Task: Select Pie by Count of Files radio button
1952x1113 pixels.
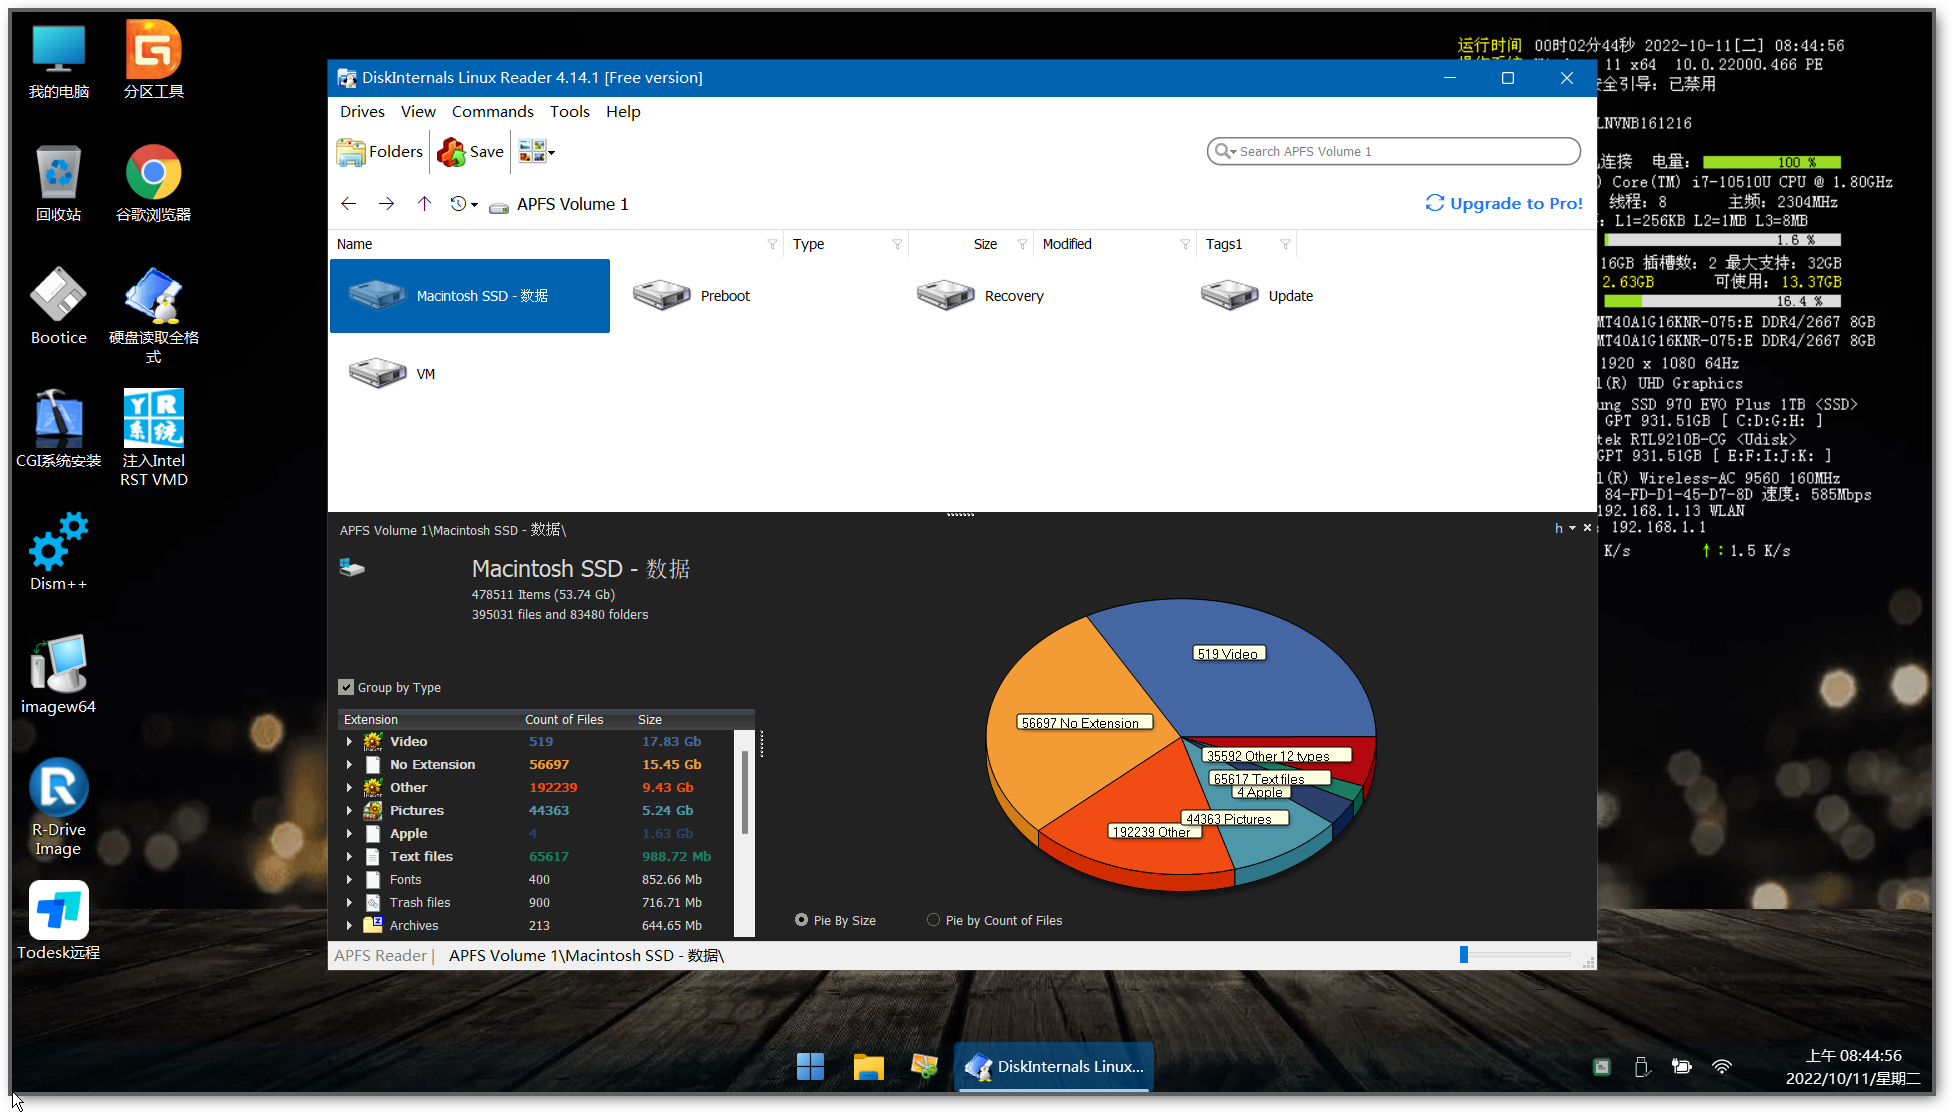Action: point(934,920)
